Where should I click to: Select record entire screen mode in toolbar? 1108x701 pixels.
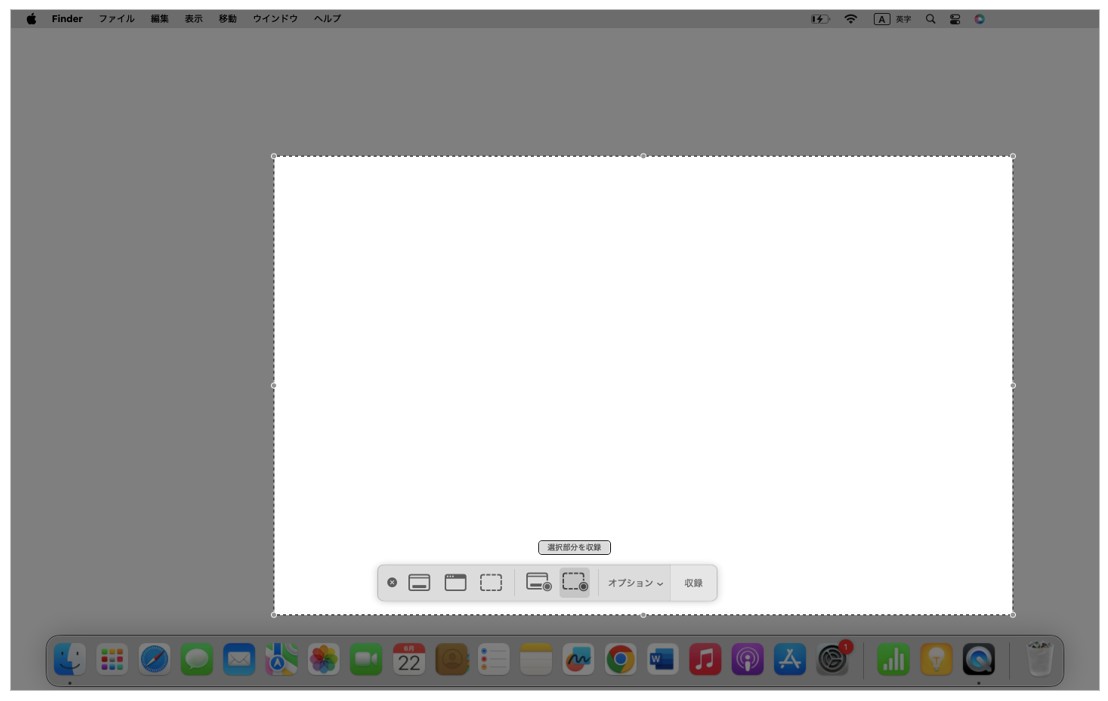click(538, 582)
